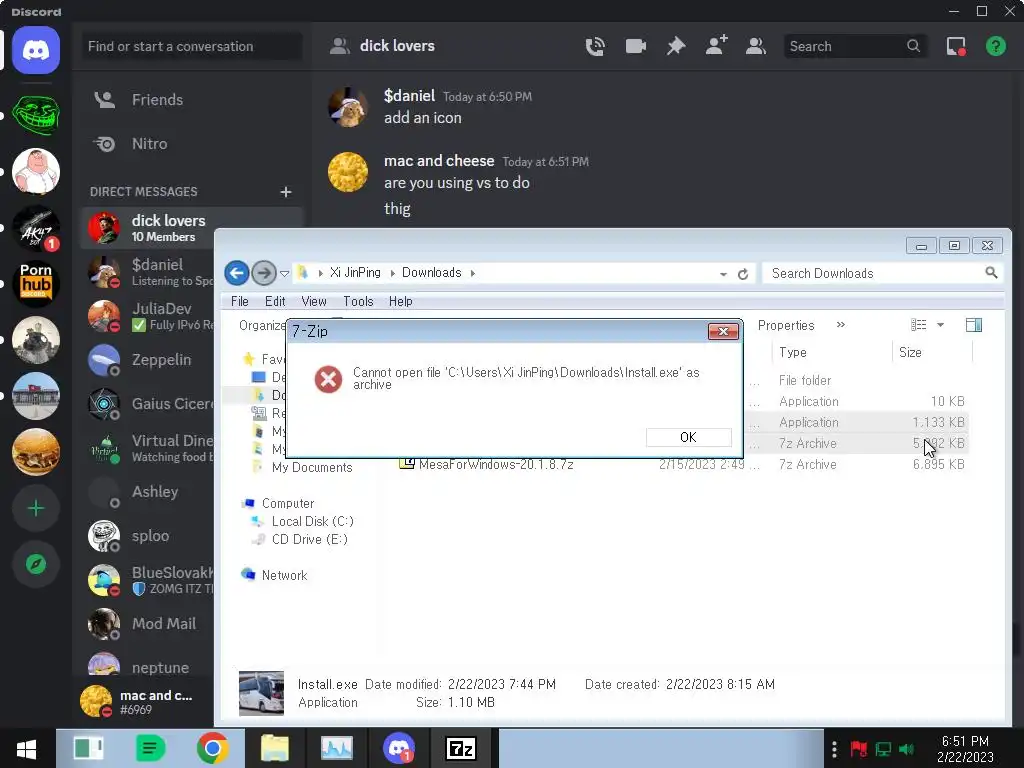Sort by the Size column header
The image size is (1024, 768).
pos(933,353)
